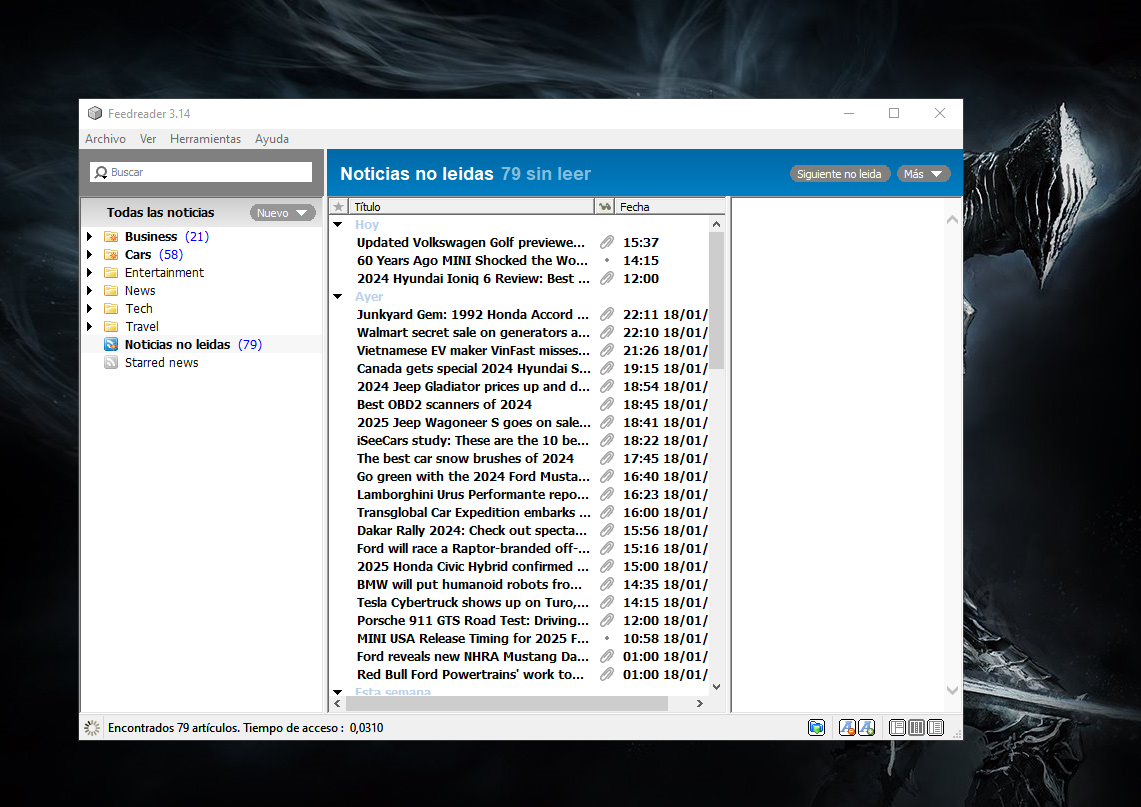Select the Tesla Cybertruck article
Image resolution: width=1141 pixels, height=807 pixels.
pos(472,603)
